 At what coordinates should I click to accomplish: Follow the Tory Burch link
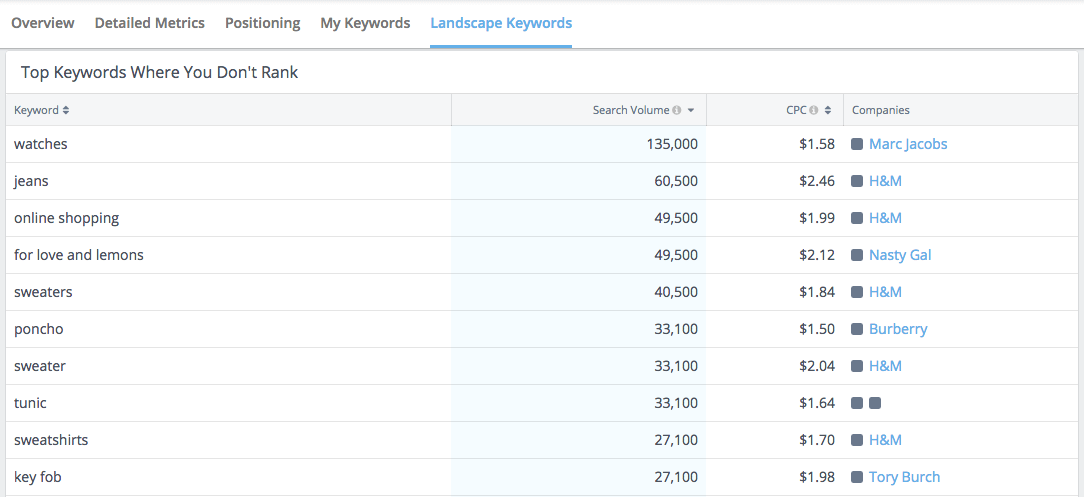point(904,477)
